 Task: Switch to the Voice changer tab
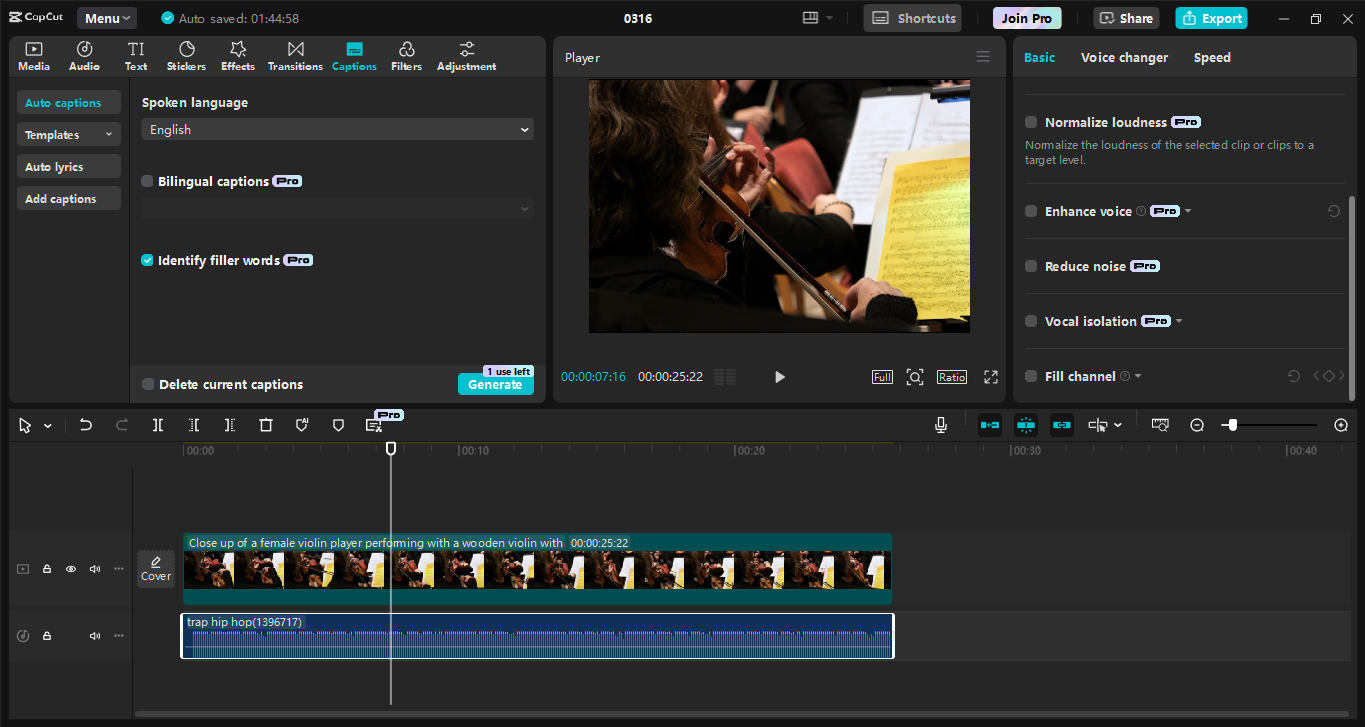(x=1124, y=57)
